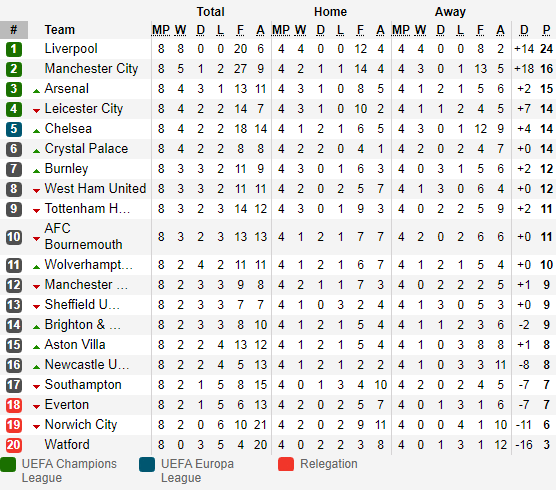Click Liverpool's green rank 1 badge
The image size is (556, 490).
14,49
